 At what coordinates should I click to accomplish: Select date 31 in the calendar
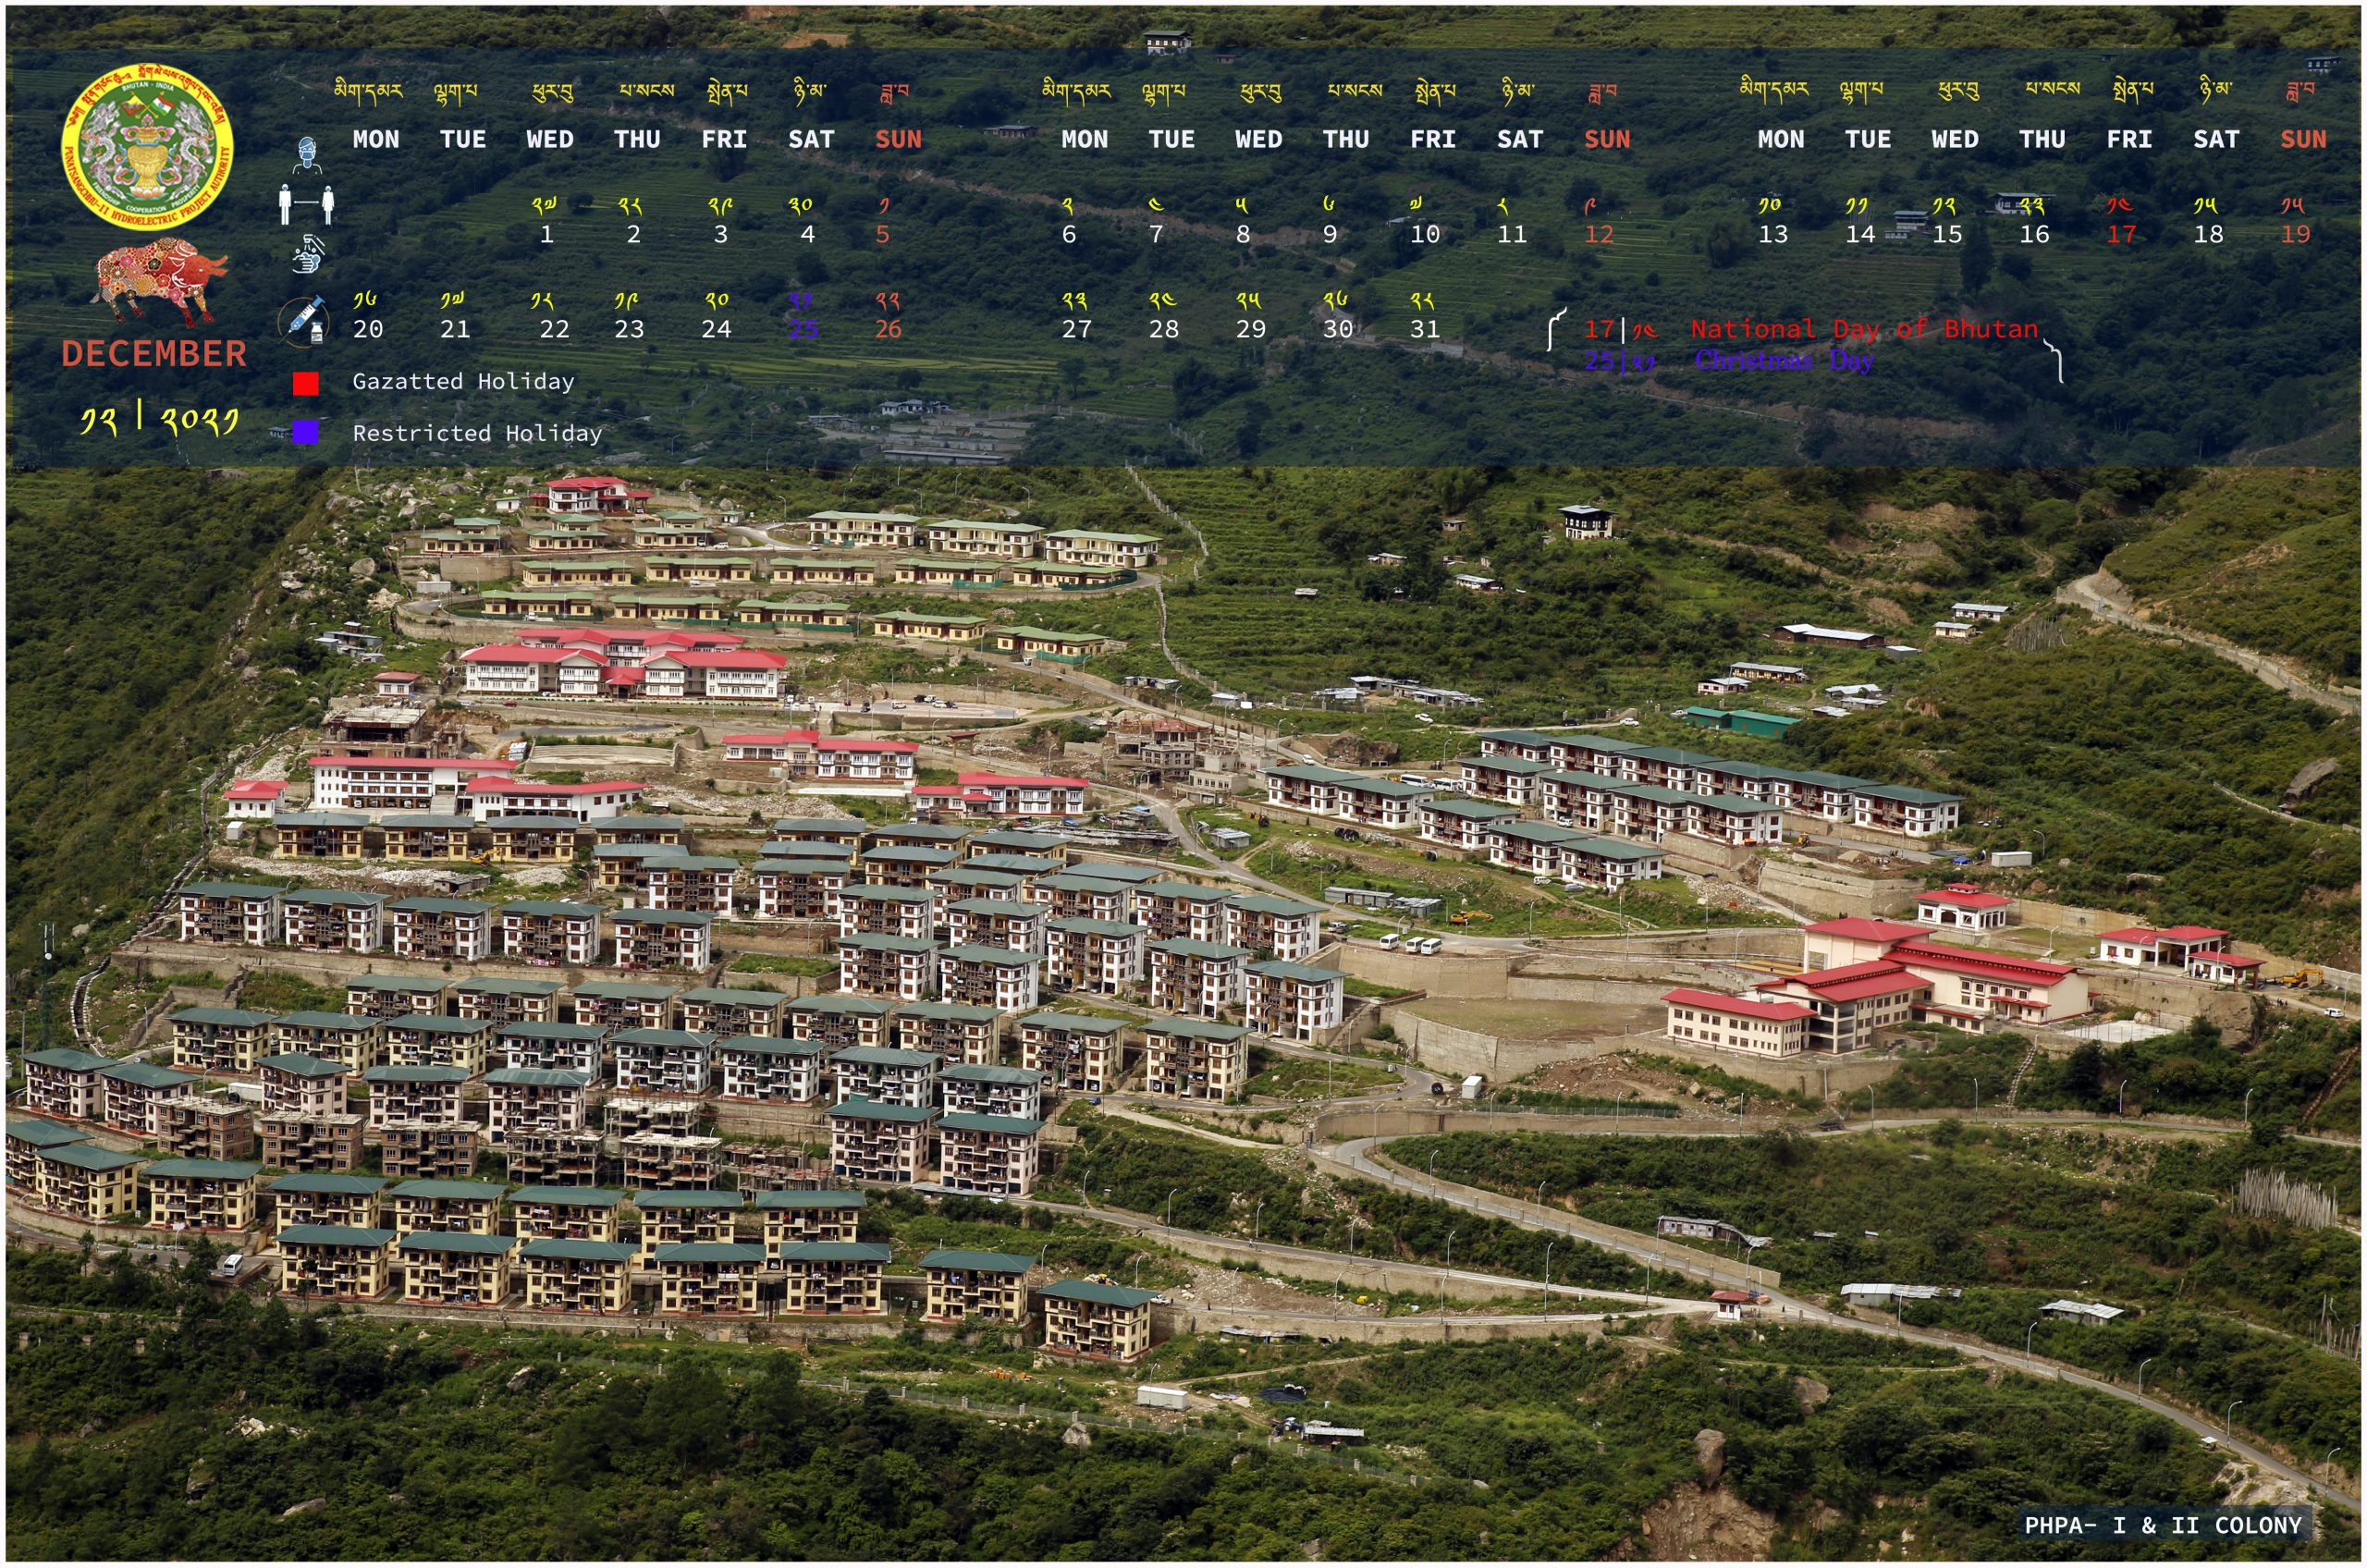pyautogui.click(x=1424, y=329)
